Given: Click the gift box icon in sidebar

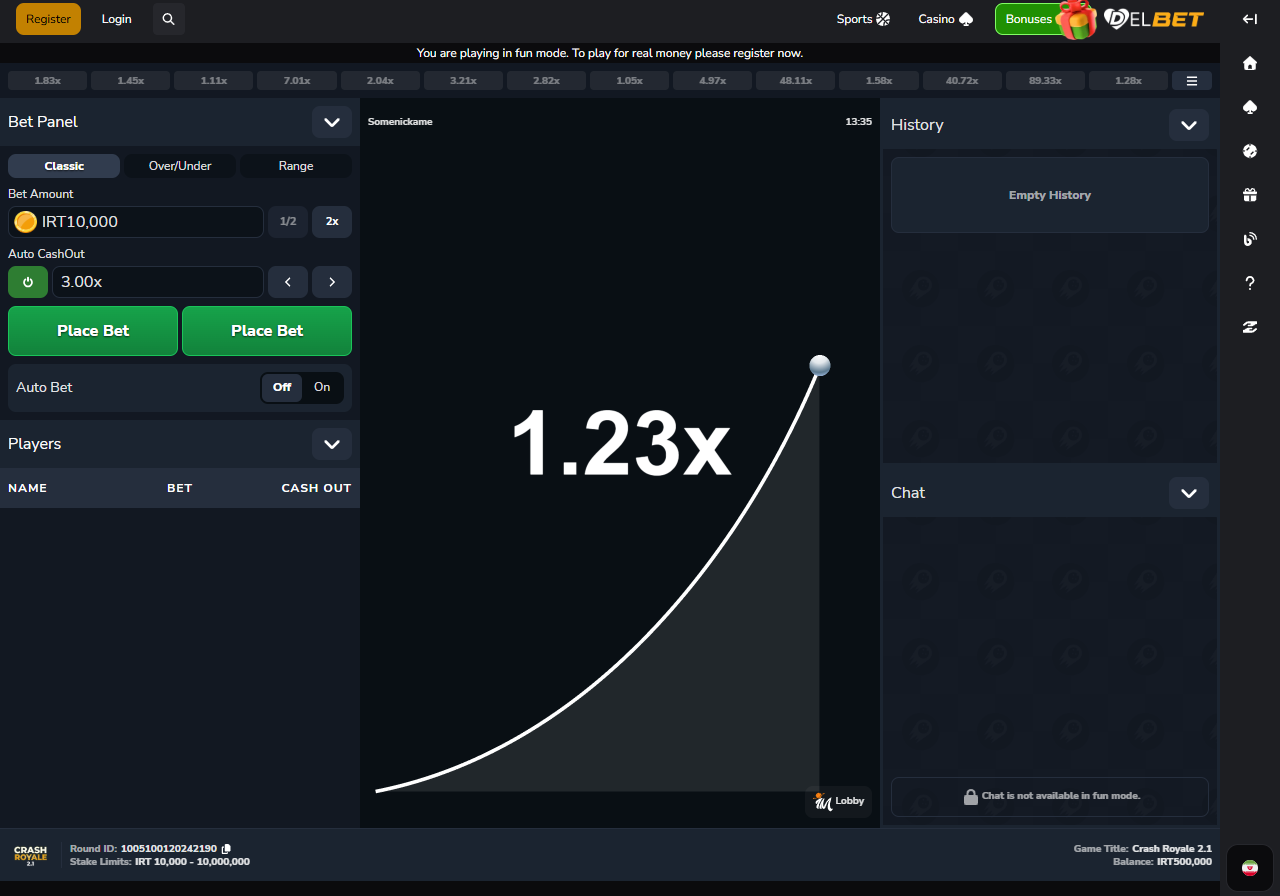Looking at the screenshot, I should pos(1249,195).
